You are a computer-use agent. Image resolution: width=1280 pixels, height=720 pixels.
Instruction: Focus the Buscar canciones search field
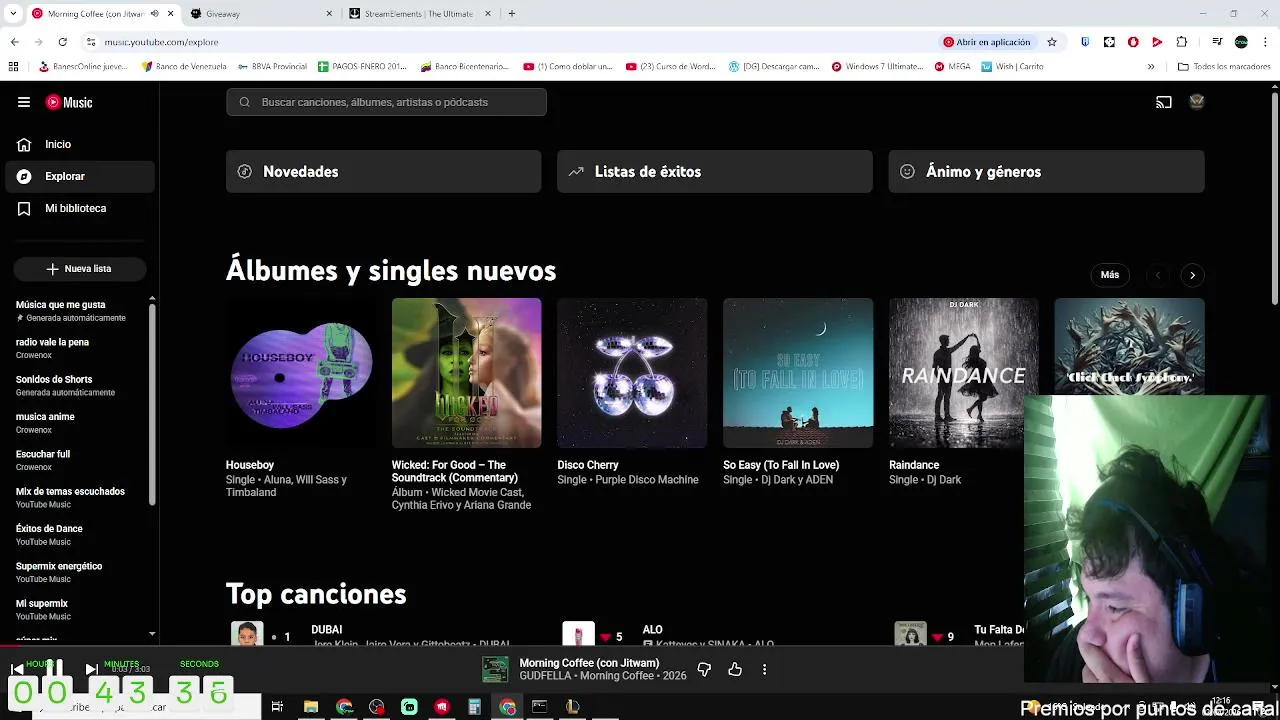point(386,102)
